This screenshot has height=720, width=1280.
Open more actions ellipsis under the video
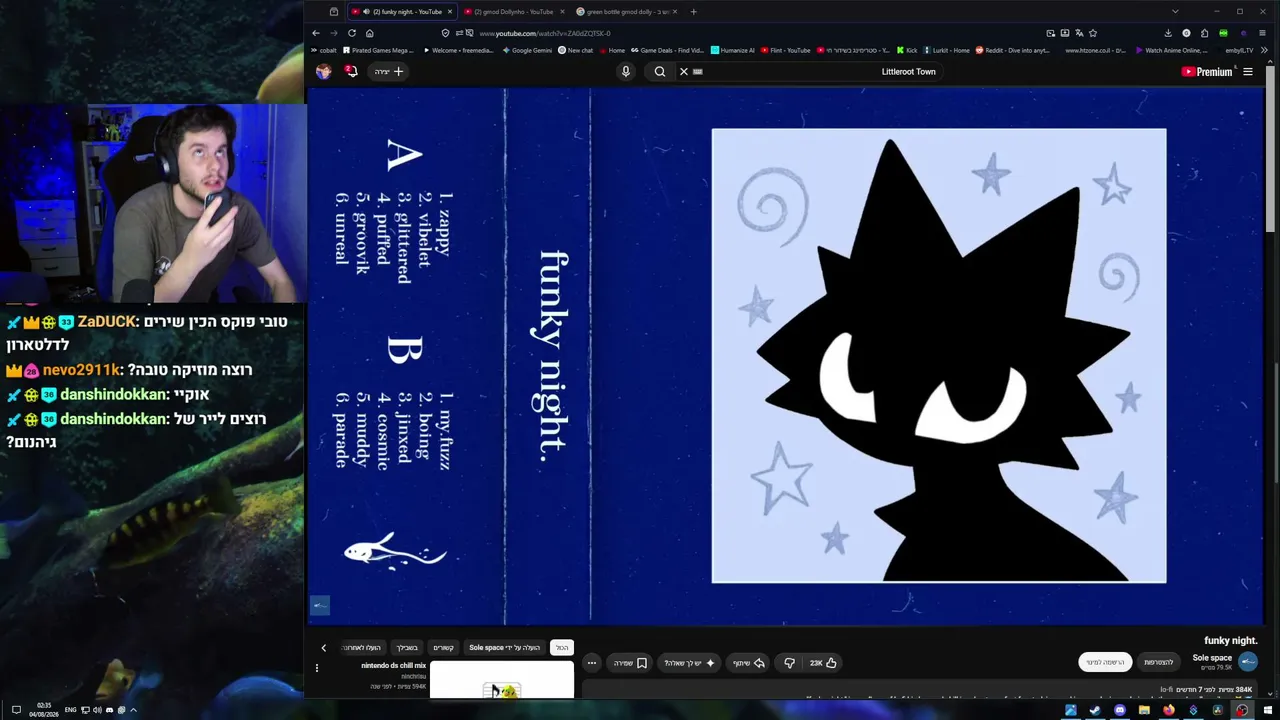[x=592, y=663]
